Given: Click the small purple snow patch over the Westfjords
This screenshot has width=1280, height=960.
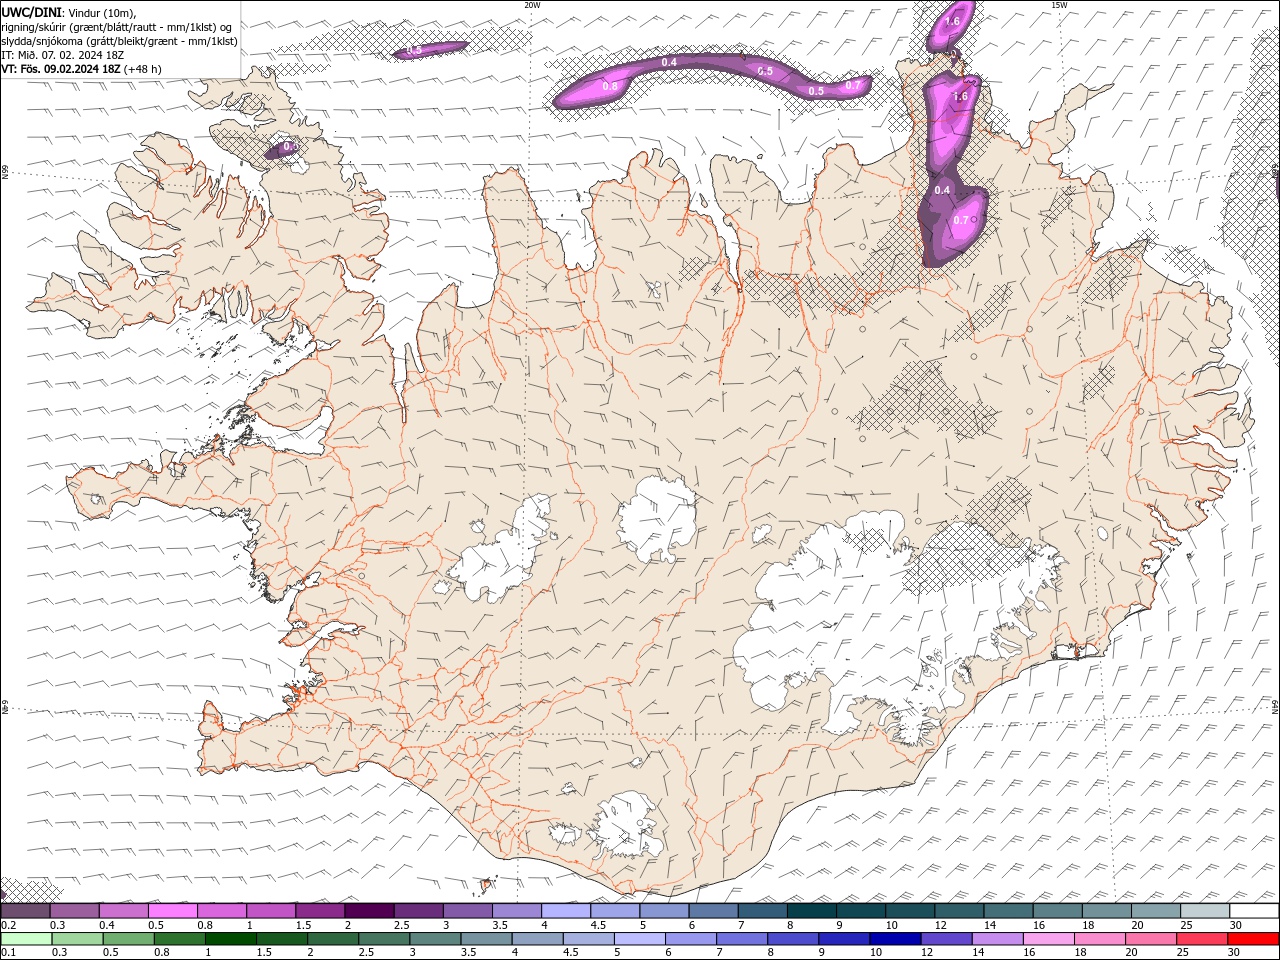Looking at the screenshot, I should tap(283, 150).
